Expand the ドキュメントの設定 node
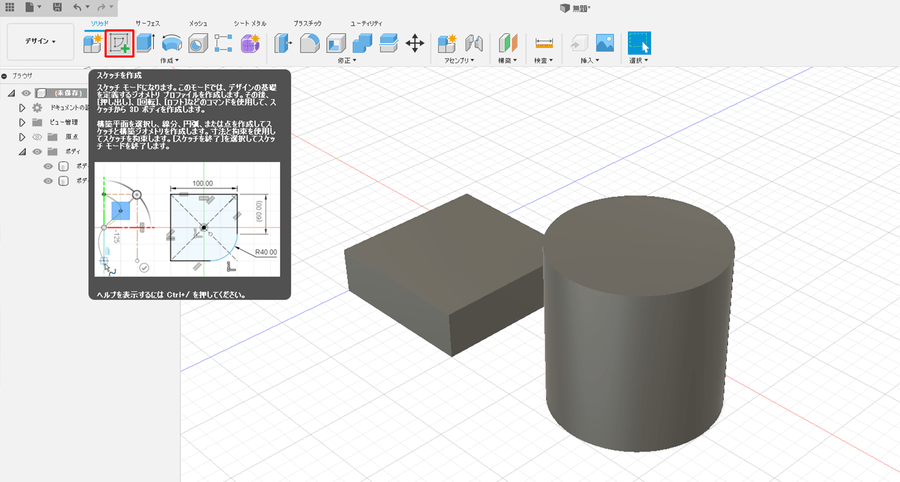 click(x=22, y=107)
